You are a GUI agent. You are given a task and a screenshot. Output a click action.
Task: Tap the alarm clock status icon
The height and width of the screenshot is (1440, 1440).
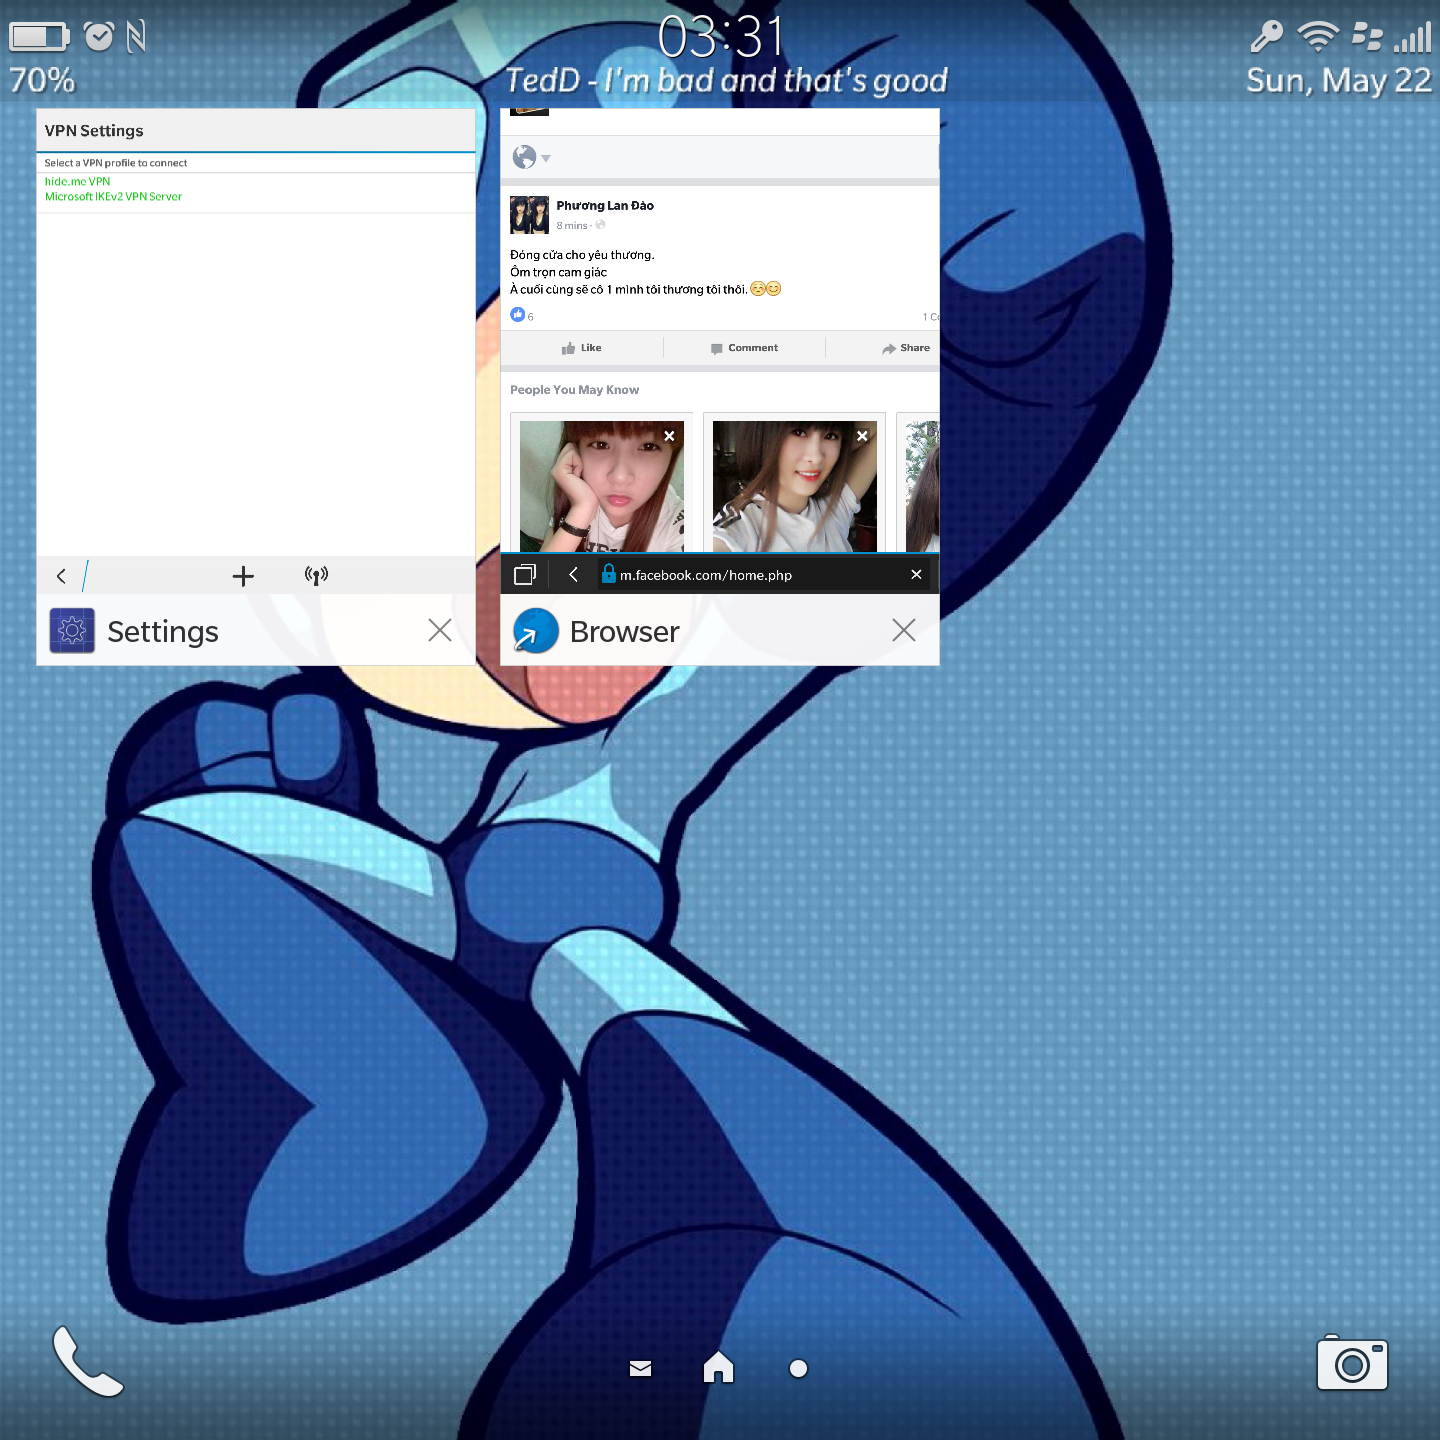pos(98,36)
